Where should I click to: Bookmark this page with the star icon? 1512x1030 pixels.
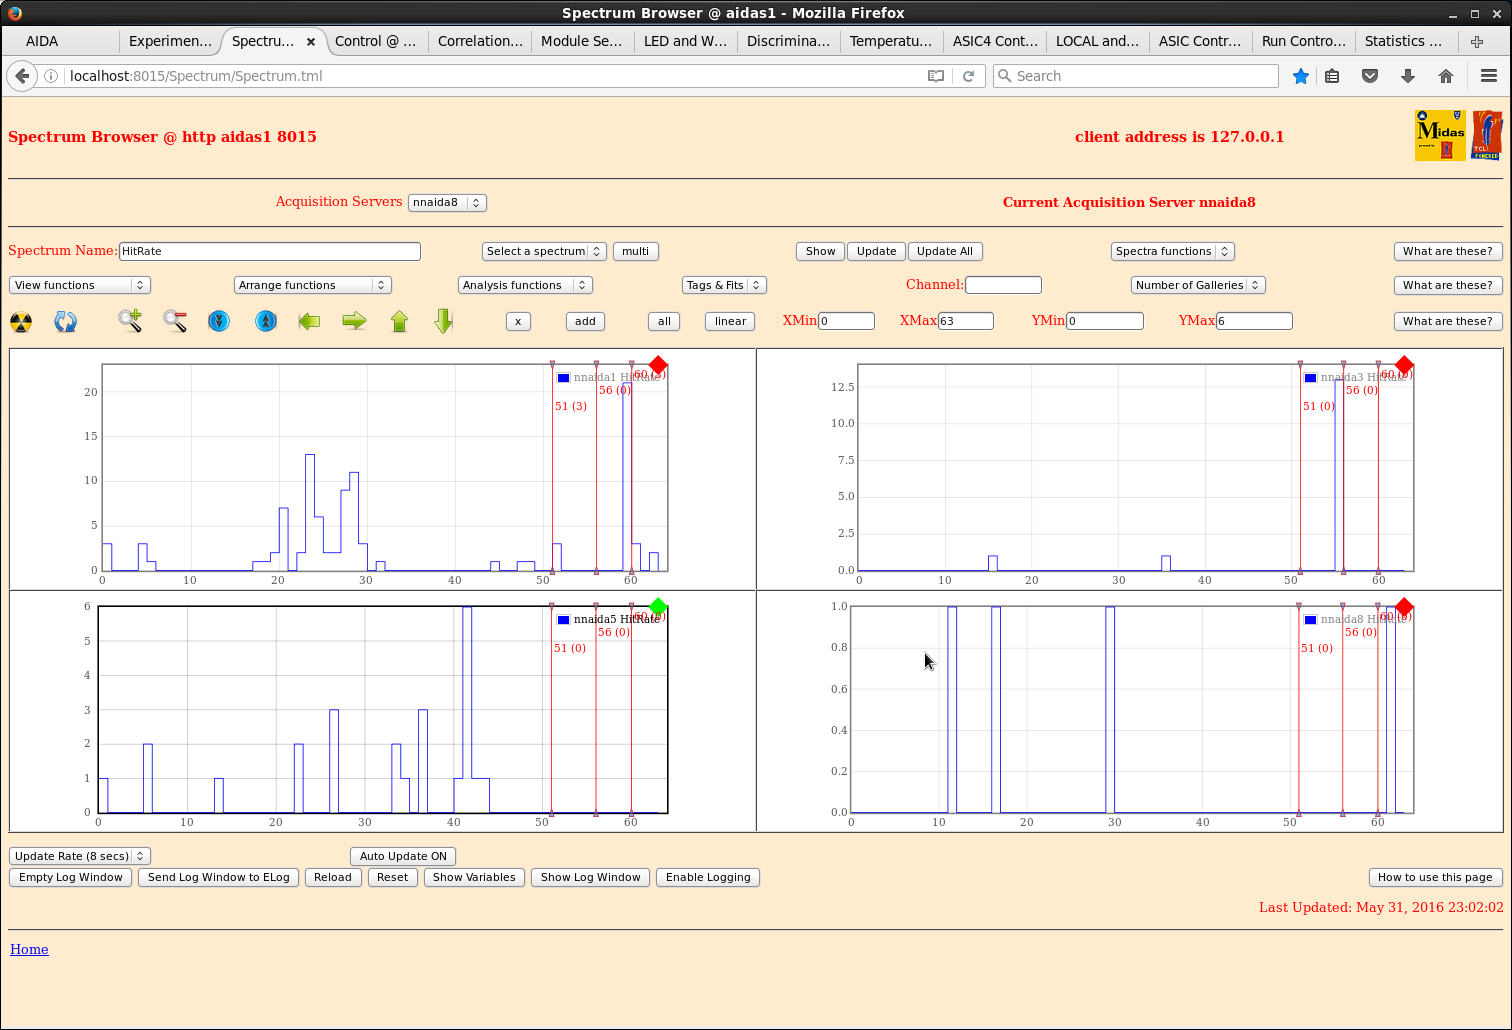click(x=1301, y=76)
